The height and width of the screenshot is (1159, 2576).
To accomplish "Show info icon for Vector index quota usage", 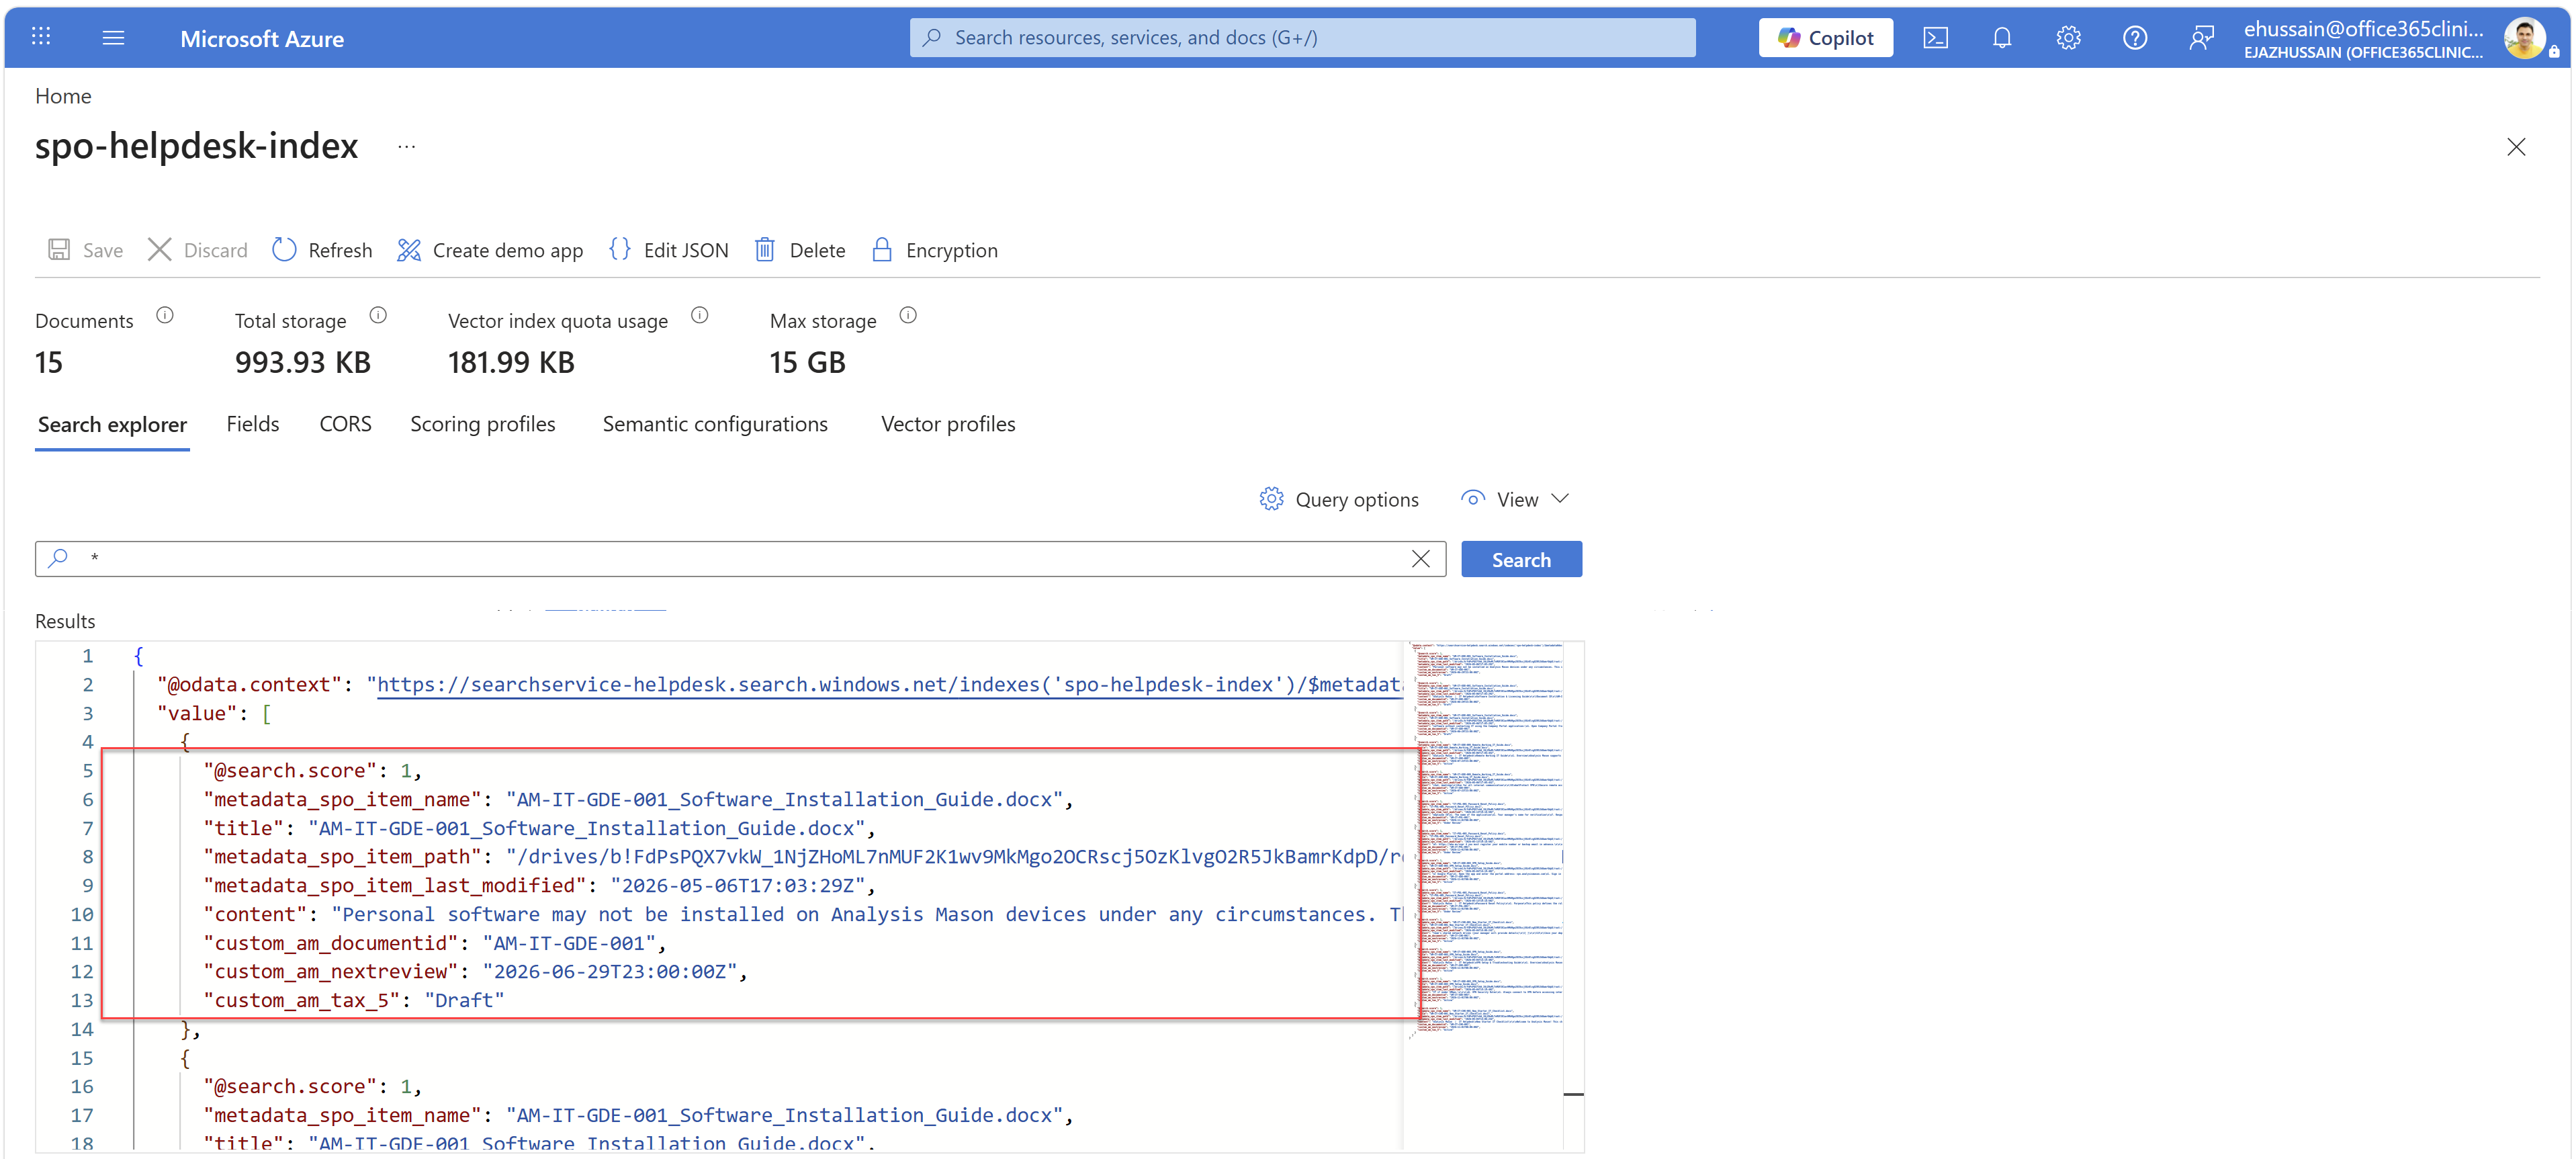I will [700, 316].
